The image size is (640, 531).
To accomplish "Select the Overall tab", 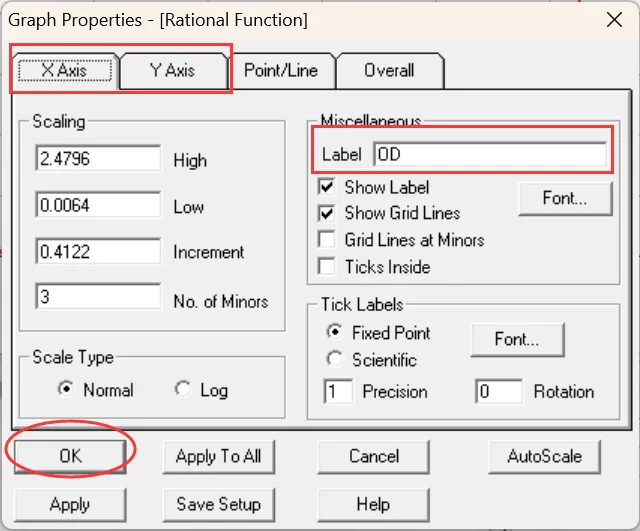I will coord(389,71).
